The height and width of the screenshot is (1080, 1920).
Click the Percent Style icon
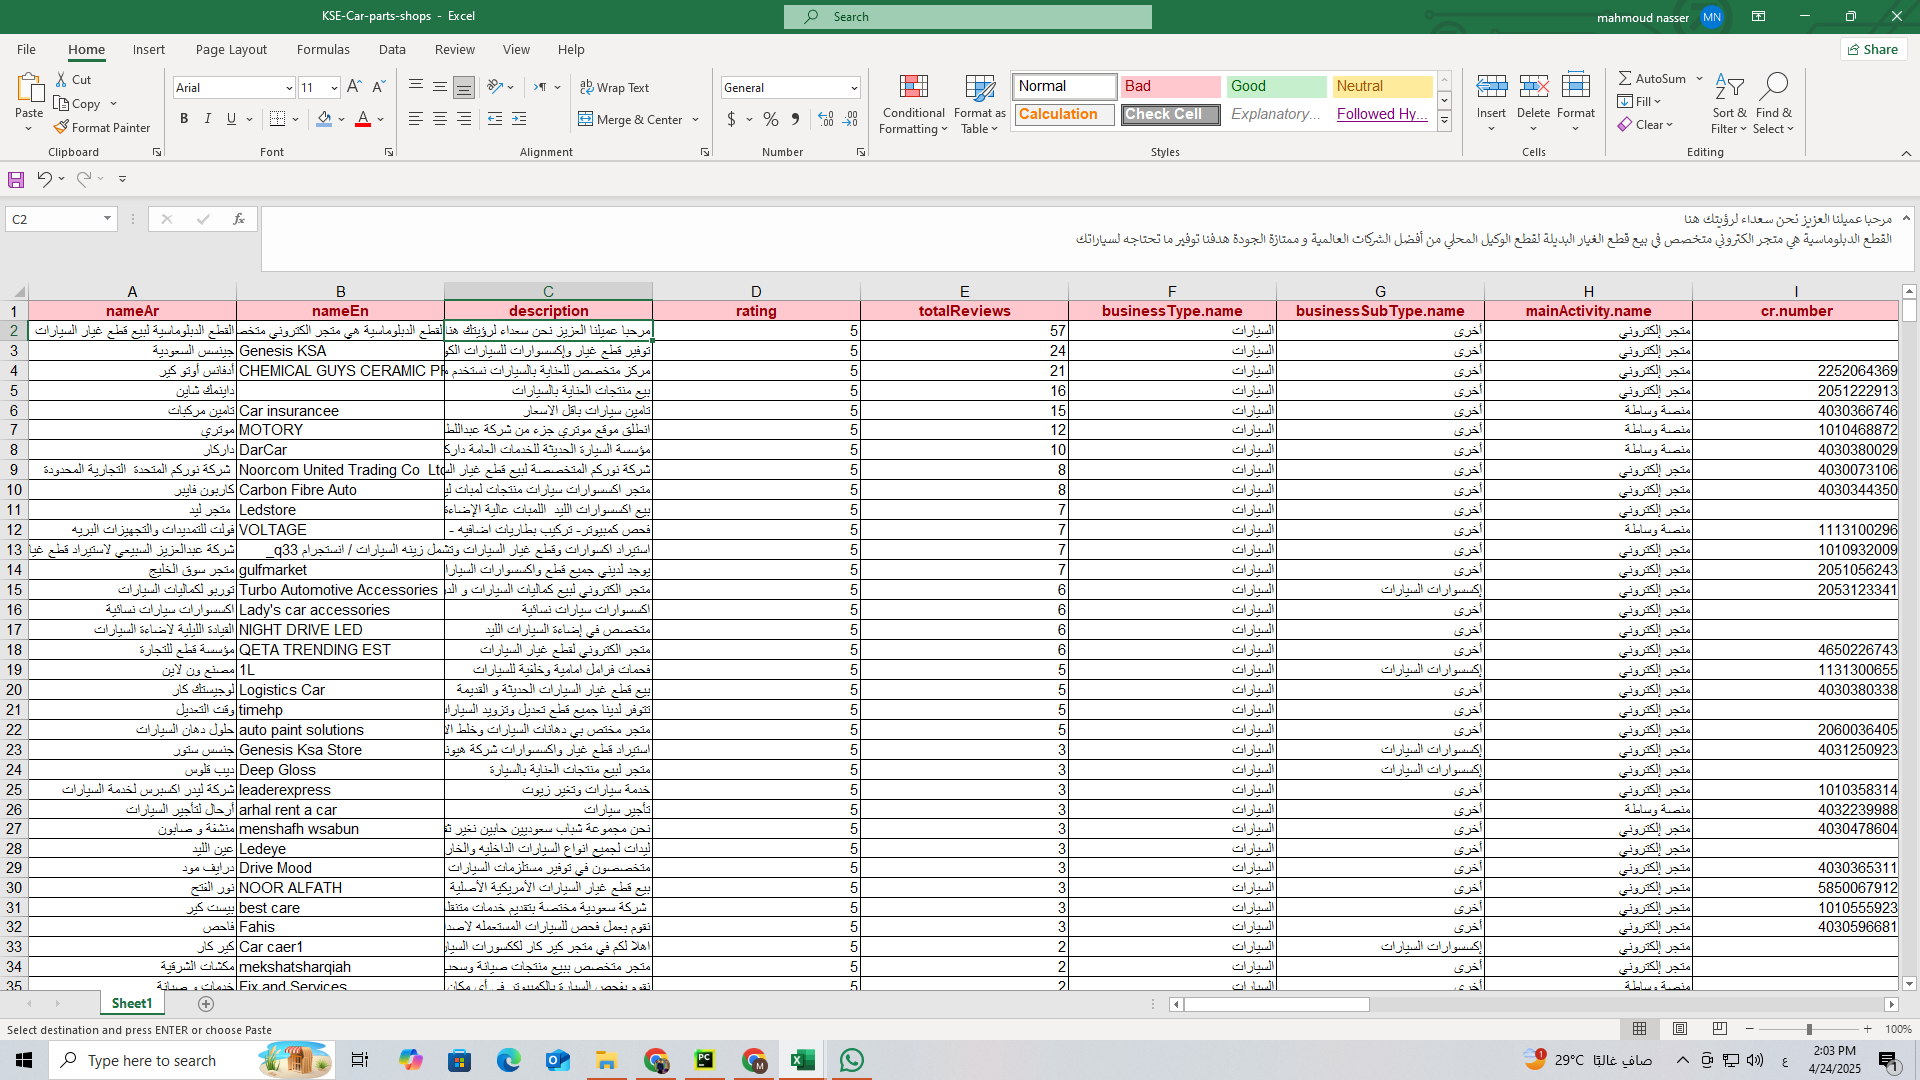click(x=770, y=119)
